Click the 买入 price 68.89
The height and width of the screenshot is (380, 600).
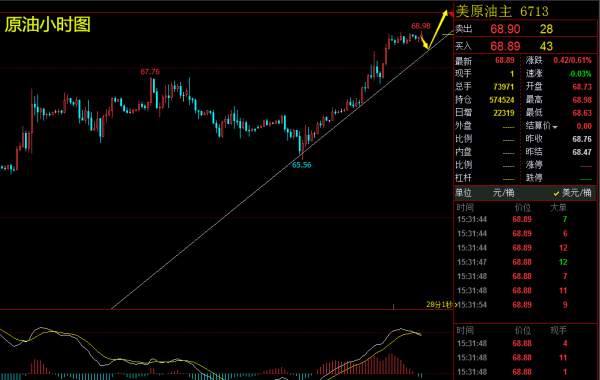pyautogui.click(x=505, y=46)
